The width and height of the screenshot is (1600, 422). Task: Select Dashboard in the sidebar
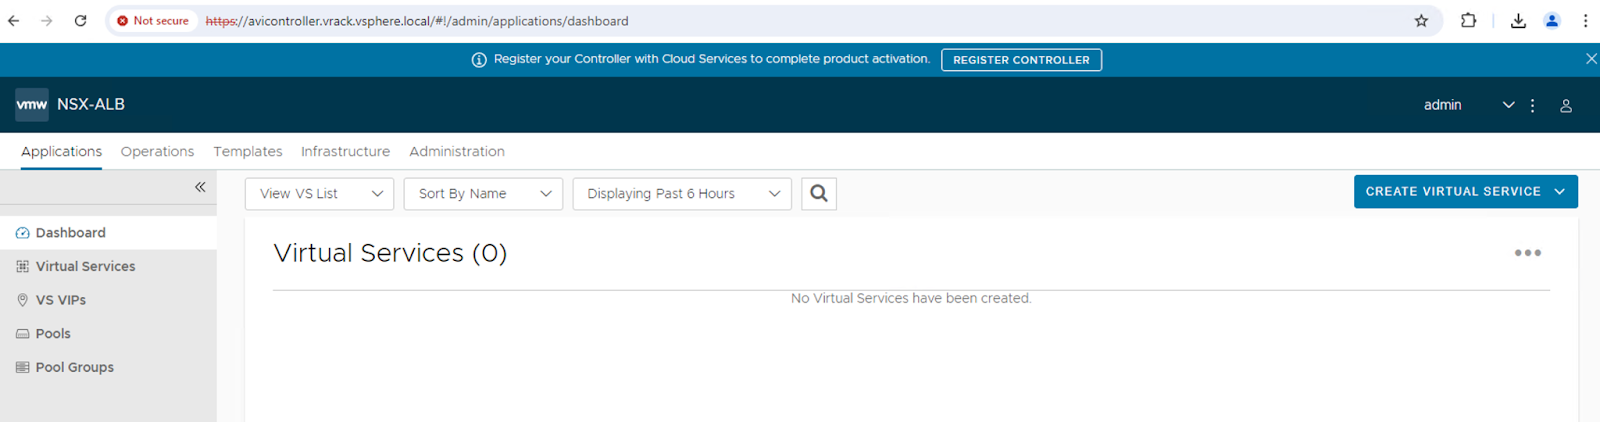108,233
